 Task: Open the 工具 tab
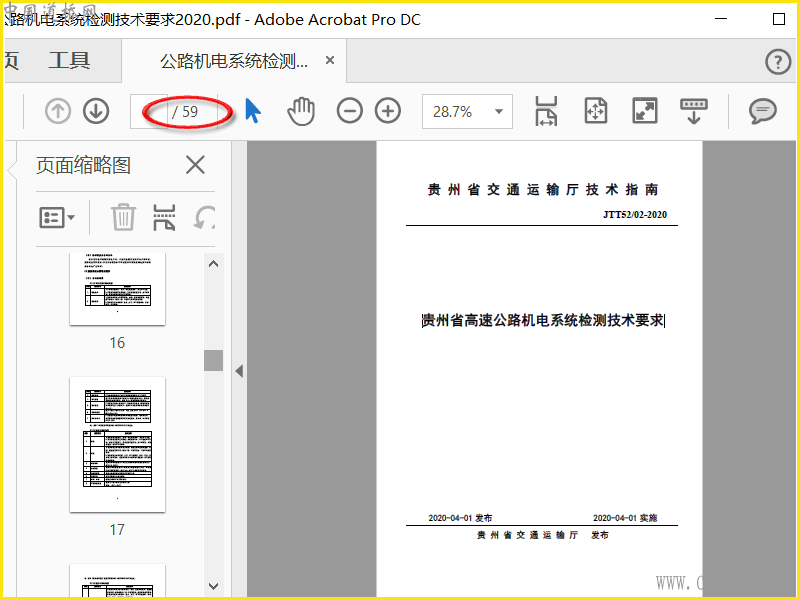coord(69,61)
